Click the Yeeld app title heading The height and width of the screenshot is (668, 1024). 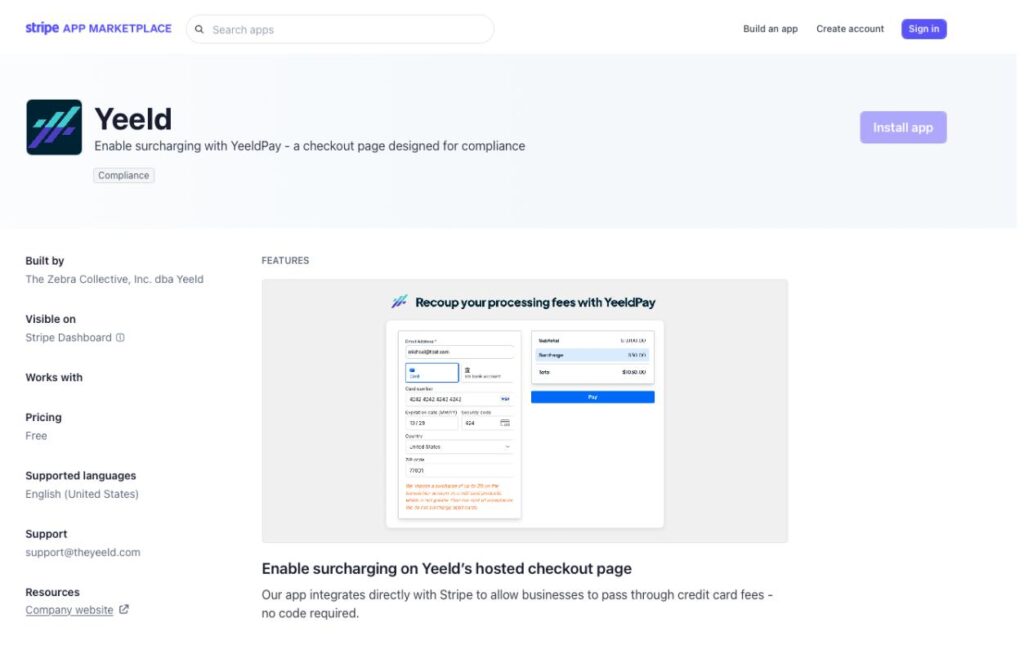click(133, 119)
